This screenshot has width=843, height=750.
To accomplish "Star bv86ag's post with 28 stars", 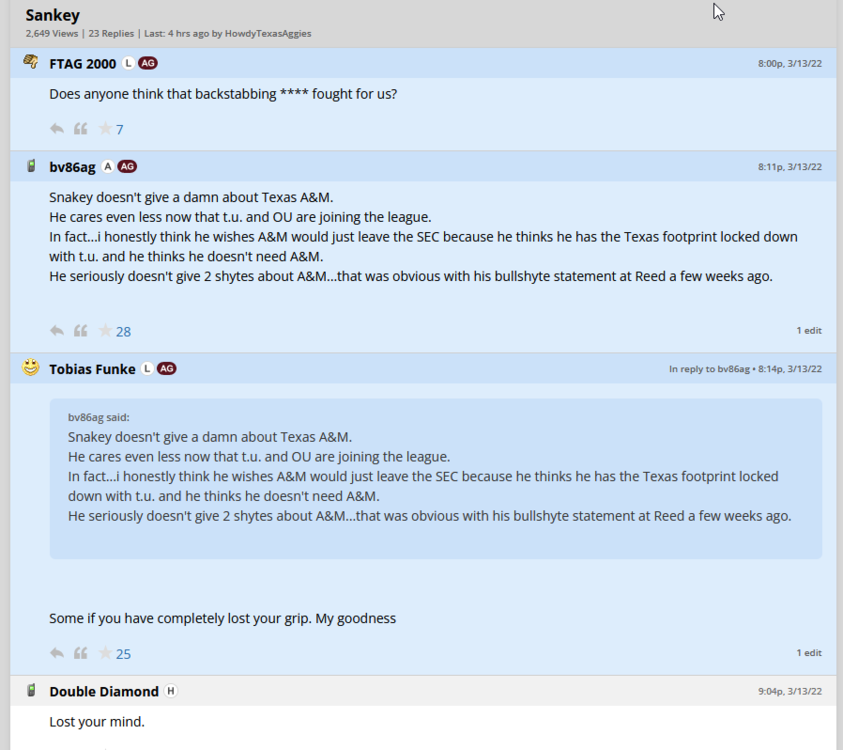I will coord(105,331).
